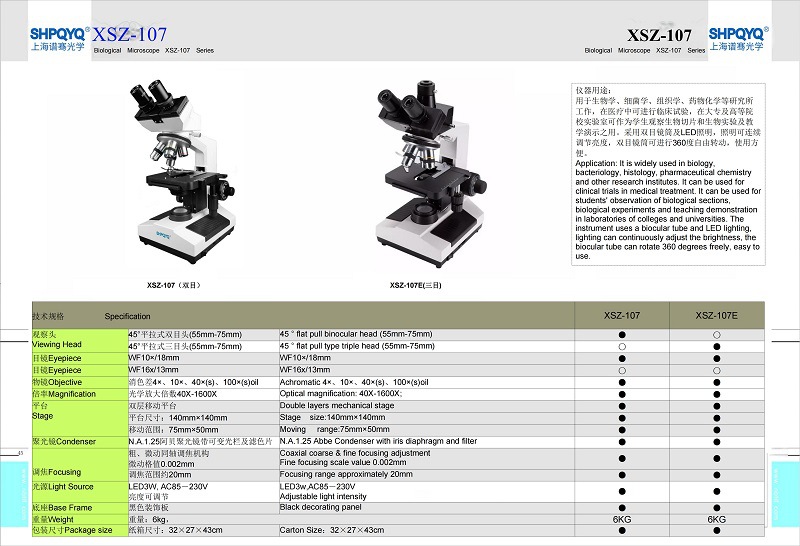Screen dimensions: 800x546
Task: Click the Viewing Head row label
Action: [57, 344]
